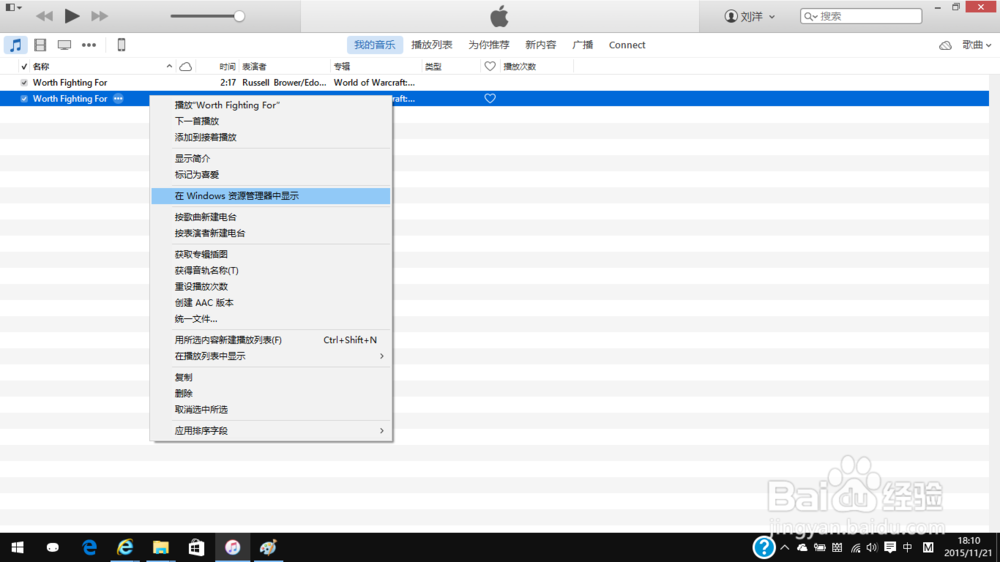1000x562 pixels.
Task: Choose 统一文件... in the context menu
Action: [271, 319]
